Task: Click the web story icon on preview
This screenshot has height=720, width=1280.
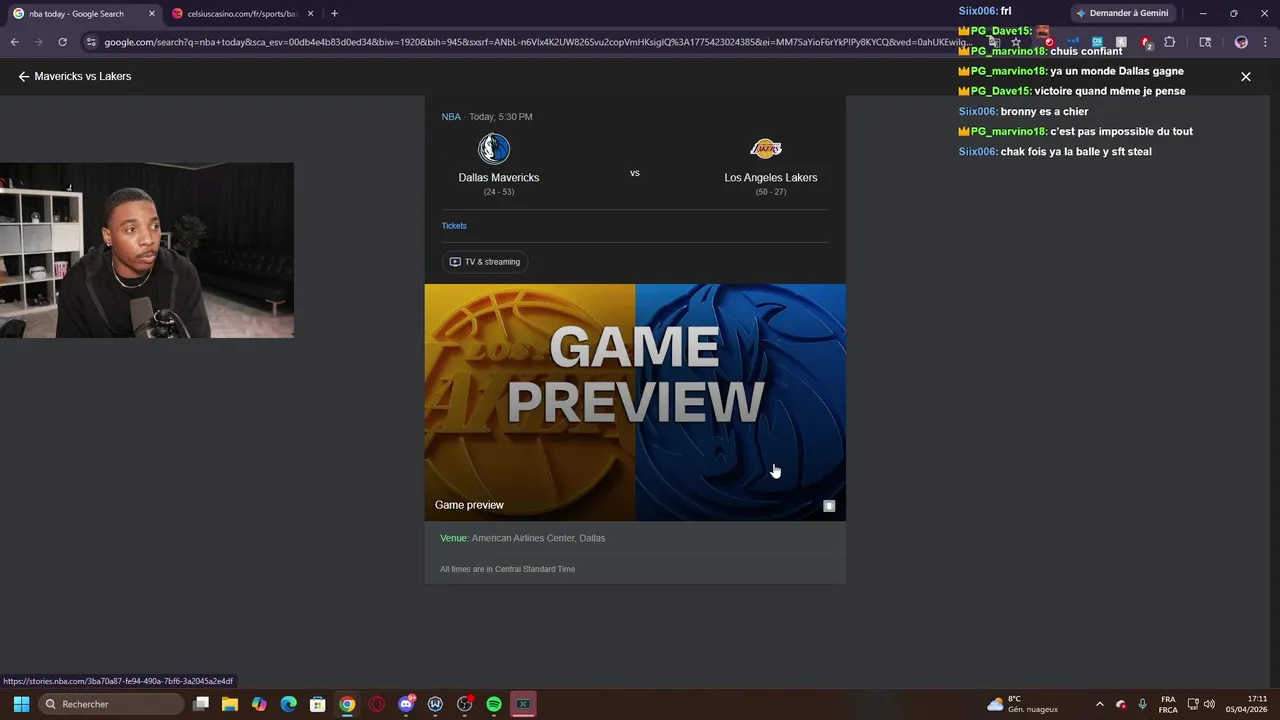Action: point(829,506)
